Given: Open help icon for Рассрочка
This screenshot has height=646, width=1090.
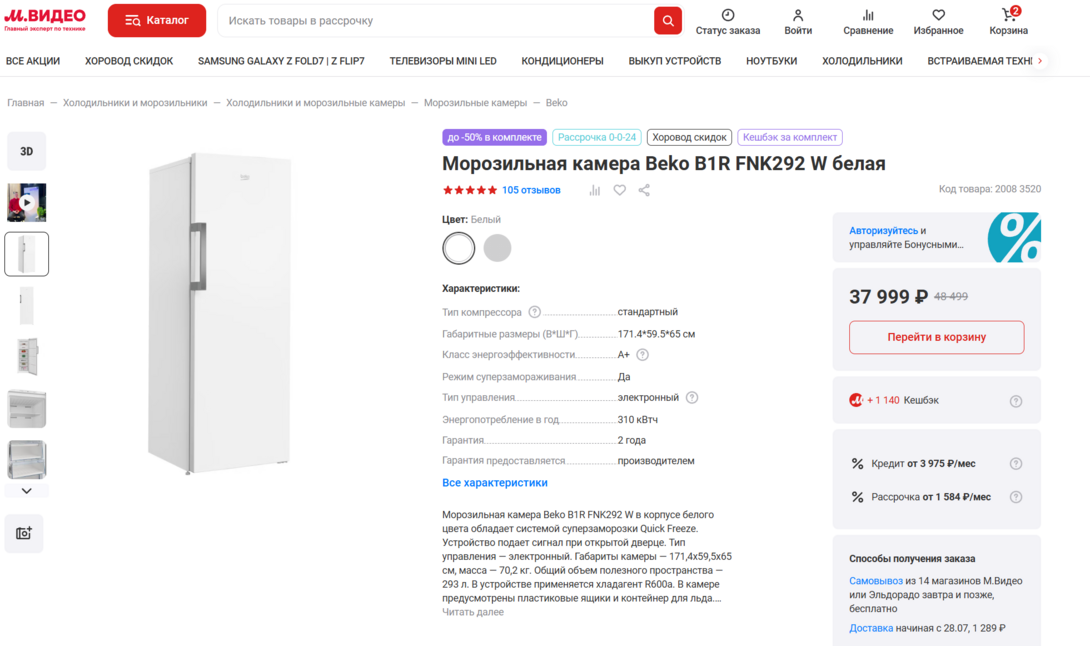Looking at the screenshot, I should 1016,497.
